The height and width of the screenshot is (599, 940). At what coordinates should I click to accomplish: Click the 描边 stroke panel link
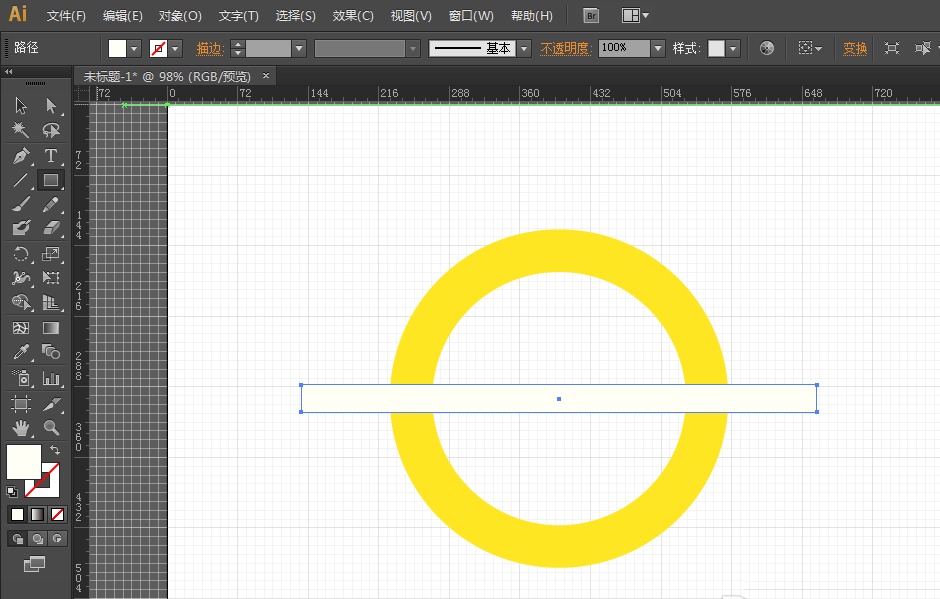click(x=209, y=48)
